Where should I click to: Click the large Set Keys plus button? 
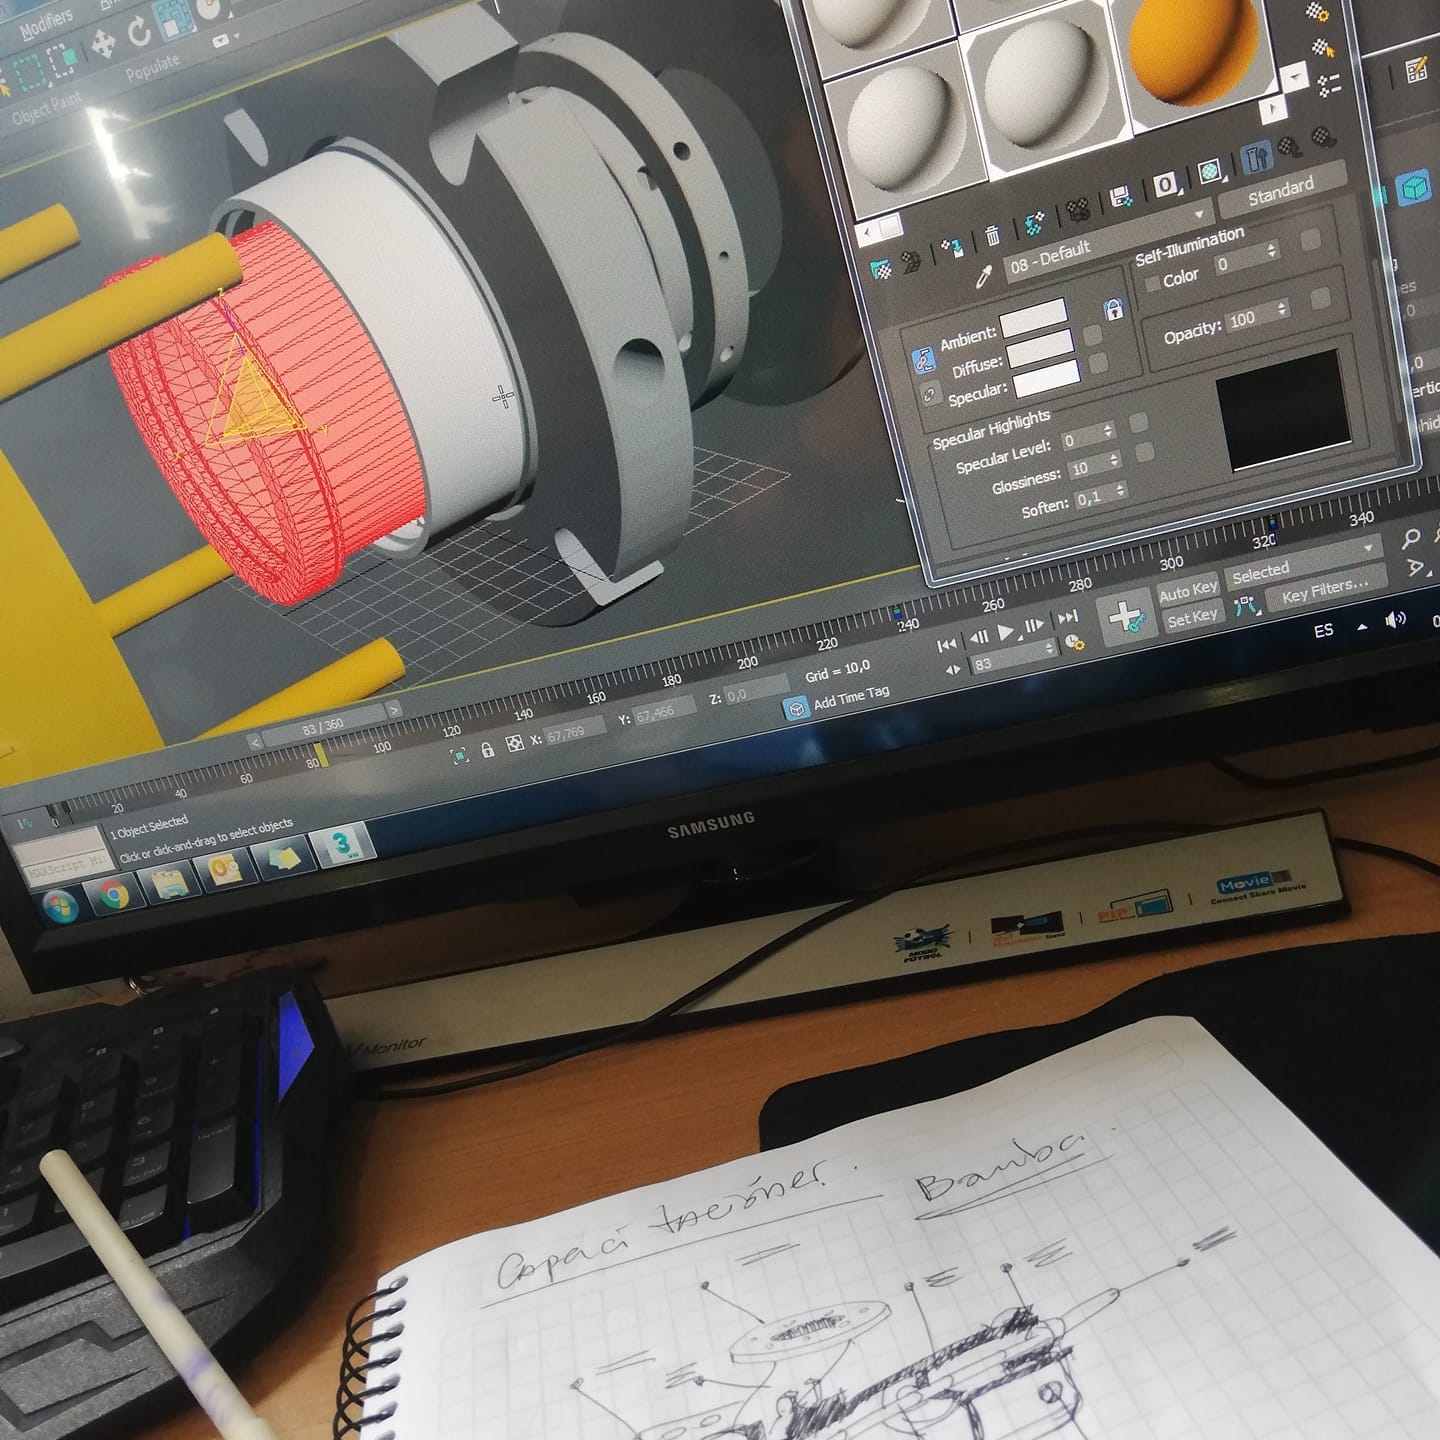[1125, 616]
